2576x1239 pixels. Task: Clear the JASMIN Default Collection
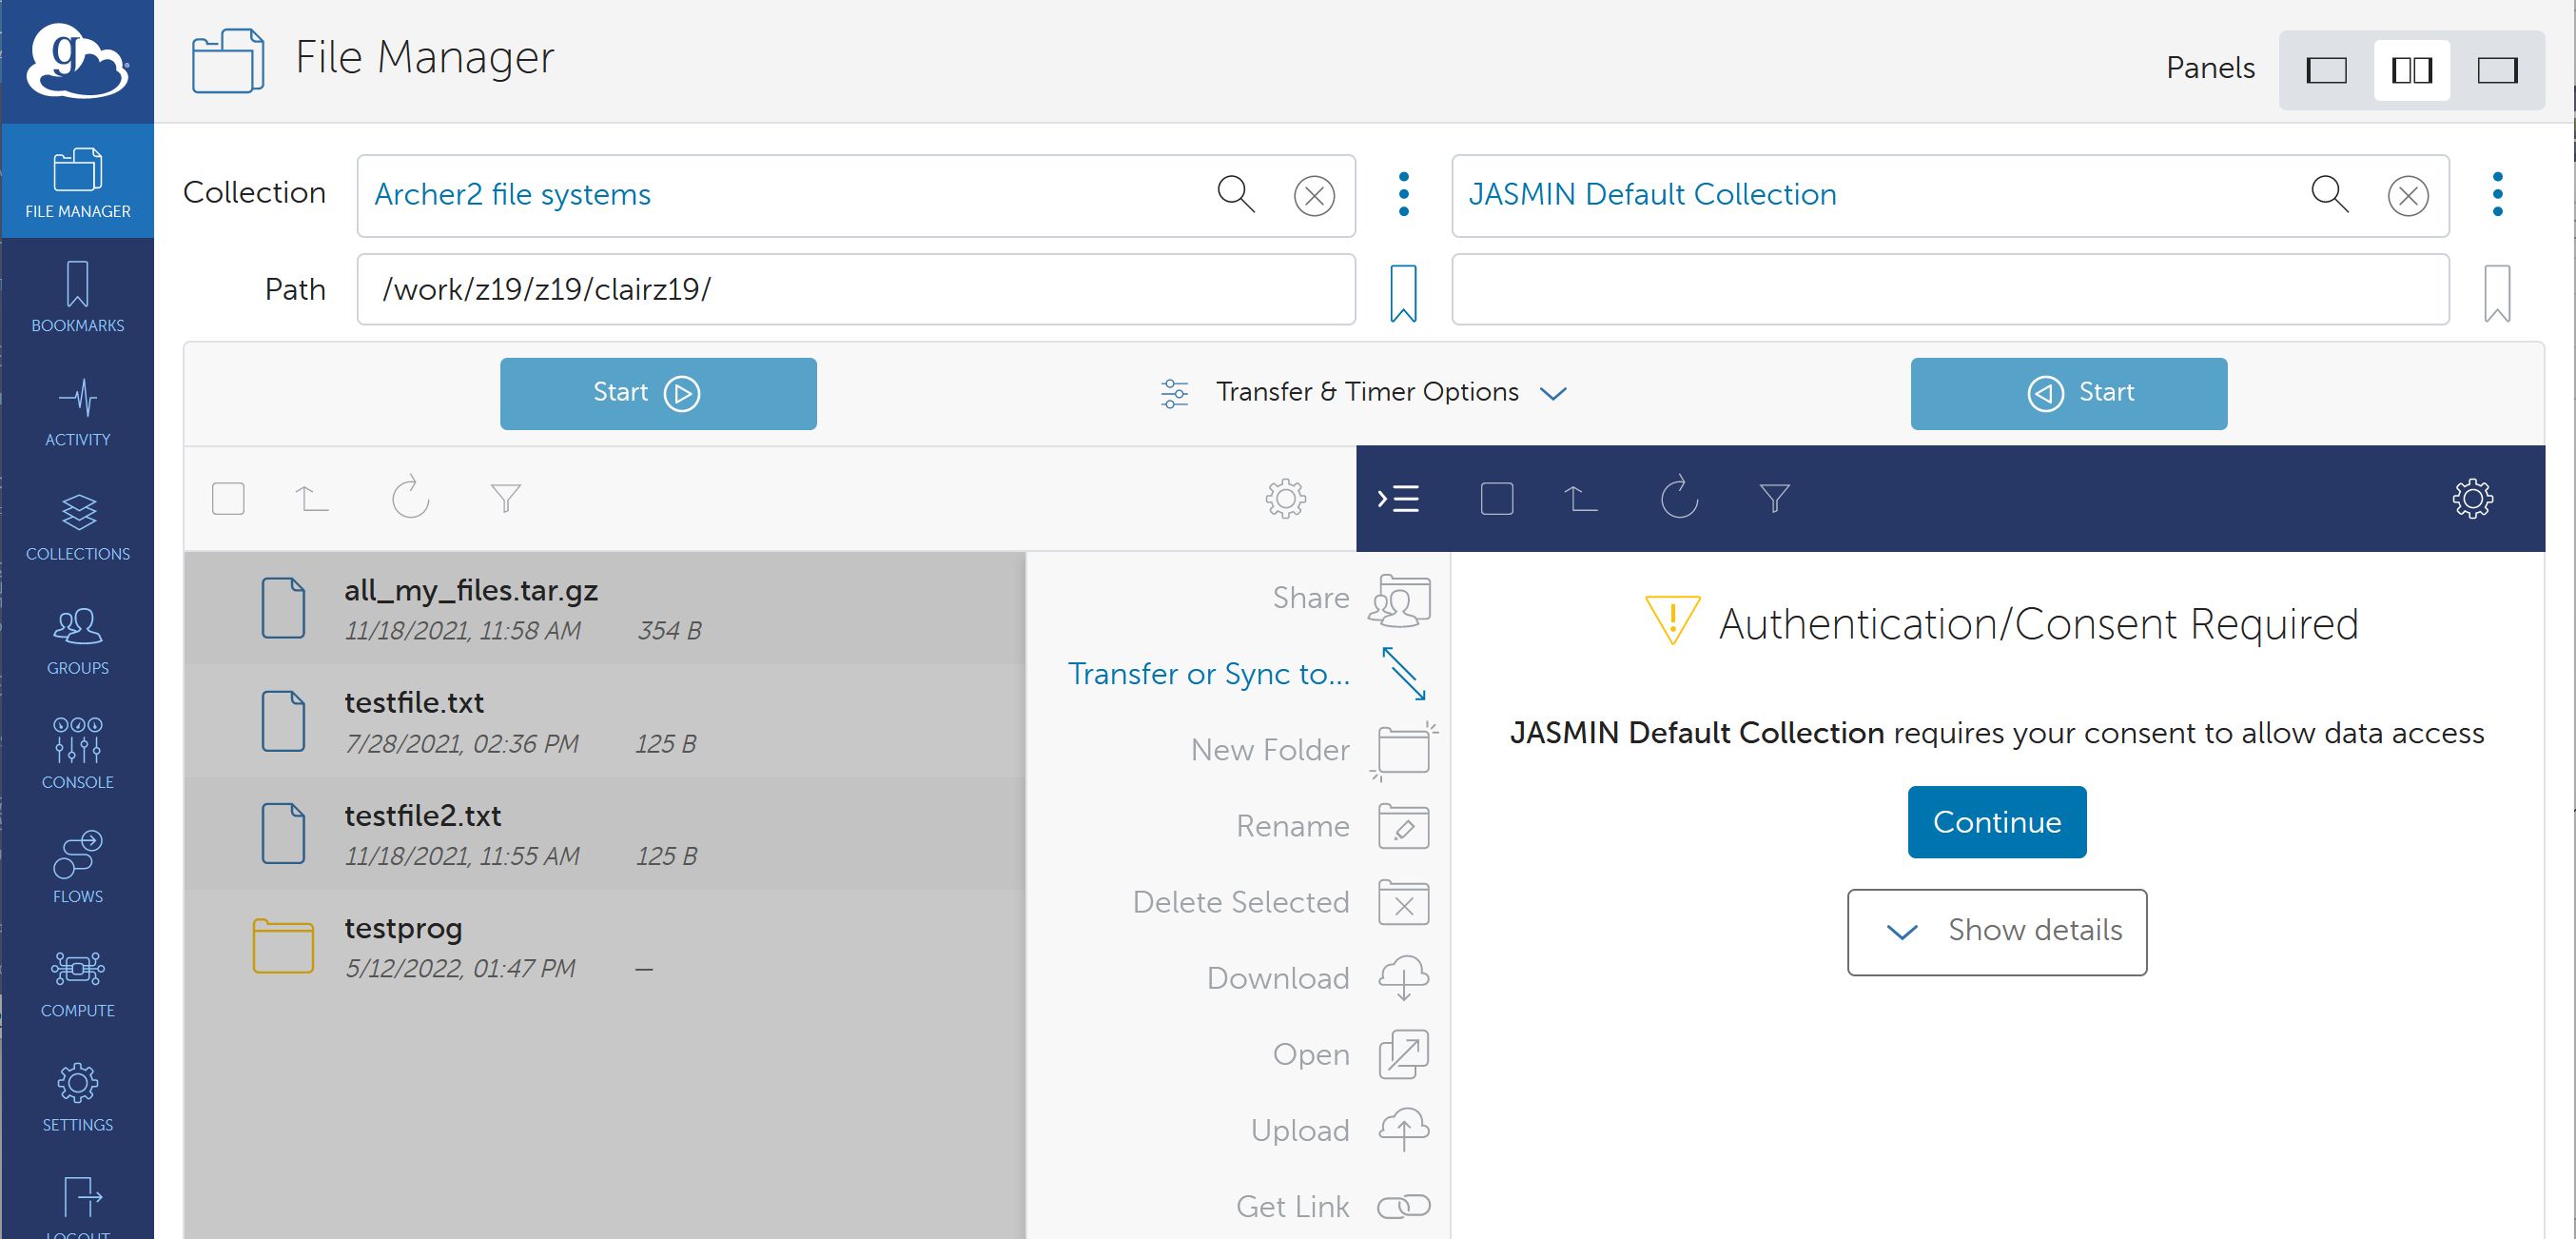pyautogui.click(x=2408, y=196)
